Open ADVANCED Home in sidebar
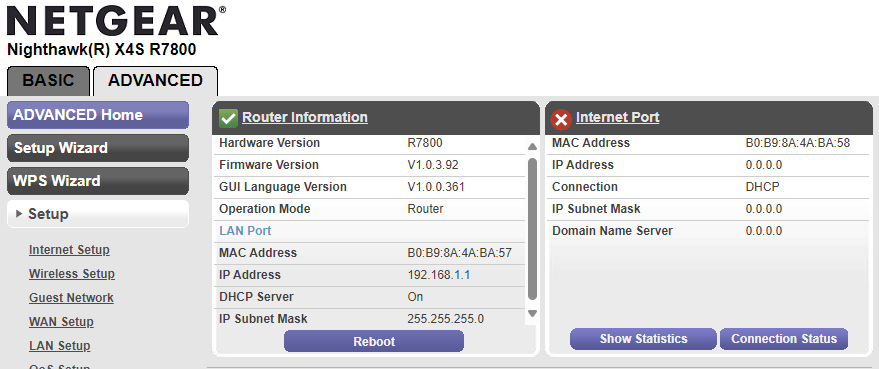Image resolution: width=879 pixels, height=369 pixels. [x=98, y=115]
